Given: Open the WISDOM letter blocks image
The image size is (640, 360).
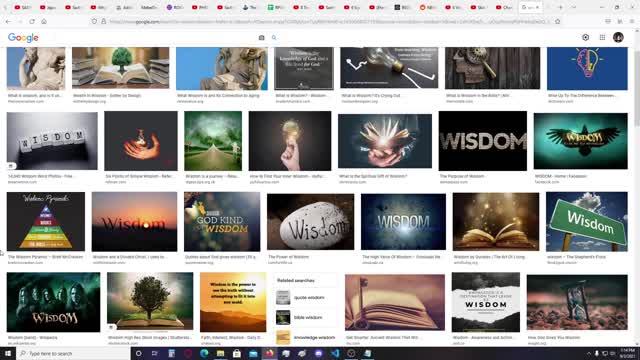Looking at the screenshot, I should pos(52,141).
